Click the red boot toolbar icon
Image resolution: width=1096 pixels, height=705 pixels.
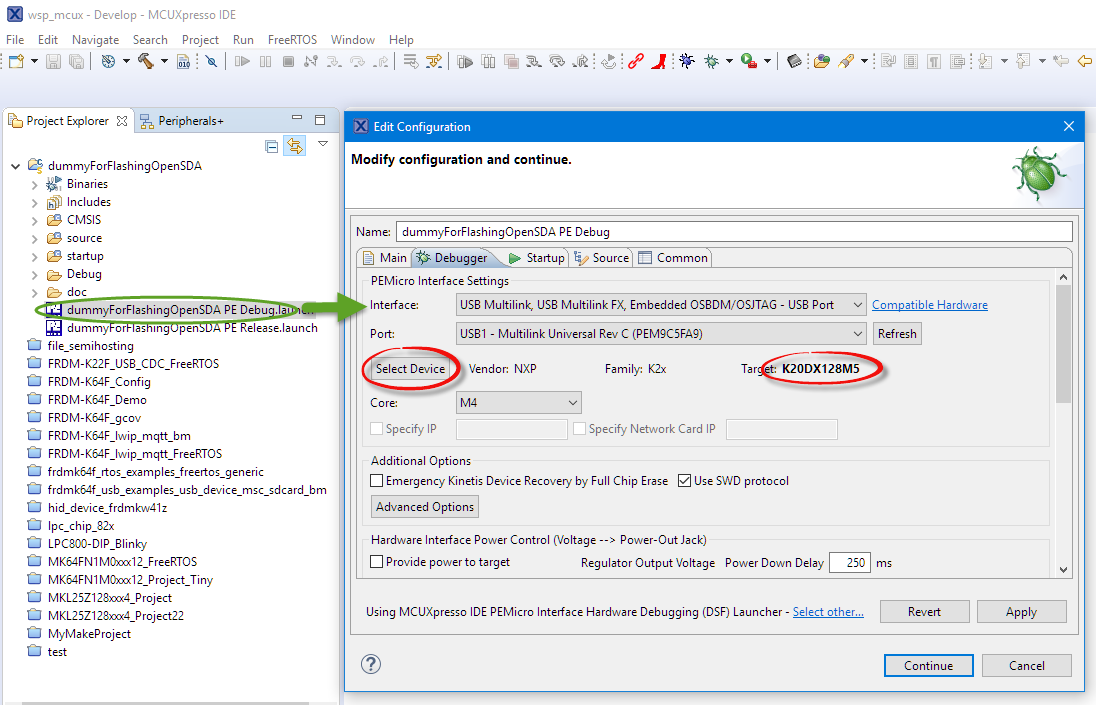[x=658, y=61]
